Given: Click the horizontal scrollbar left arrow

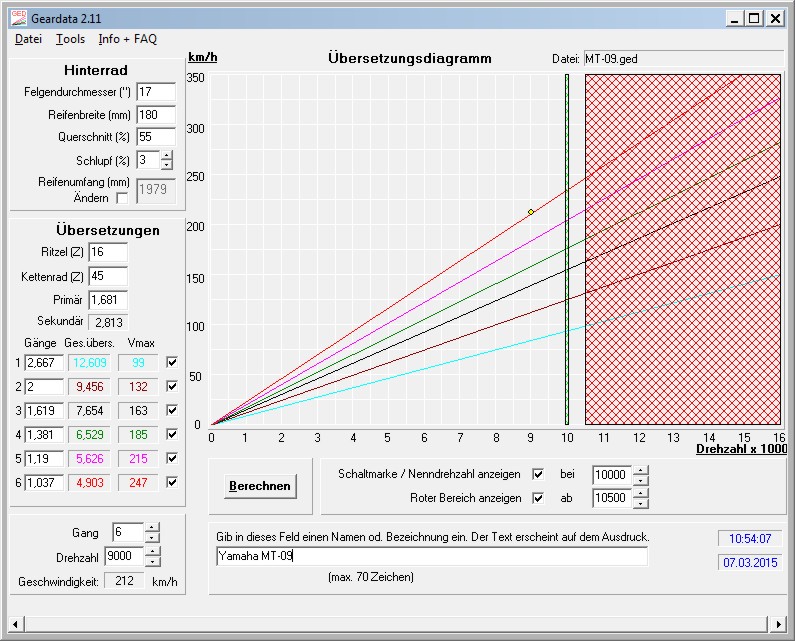Looking at the screenshot, I should 16,624.
